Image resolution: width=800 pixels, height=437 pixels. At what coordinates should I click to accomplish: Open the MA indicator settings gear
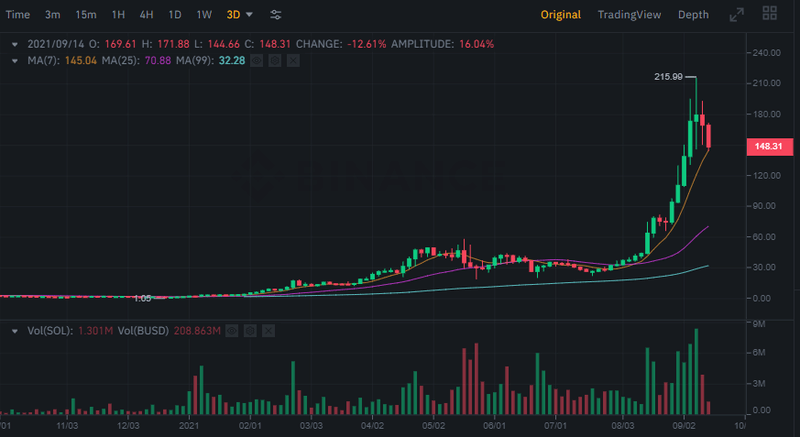tap(274, 61)
